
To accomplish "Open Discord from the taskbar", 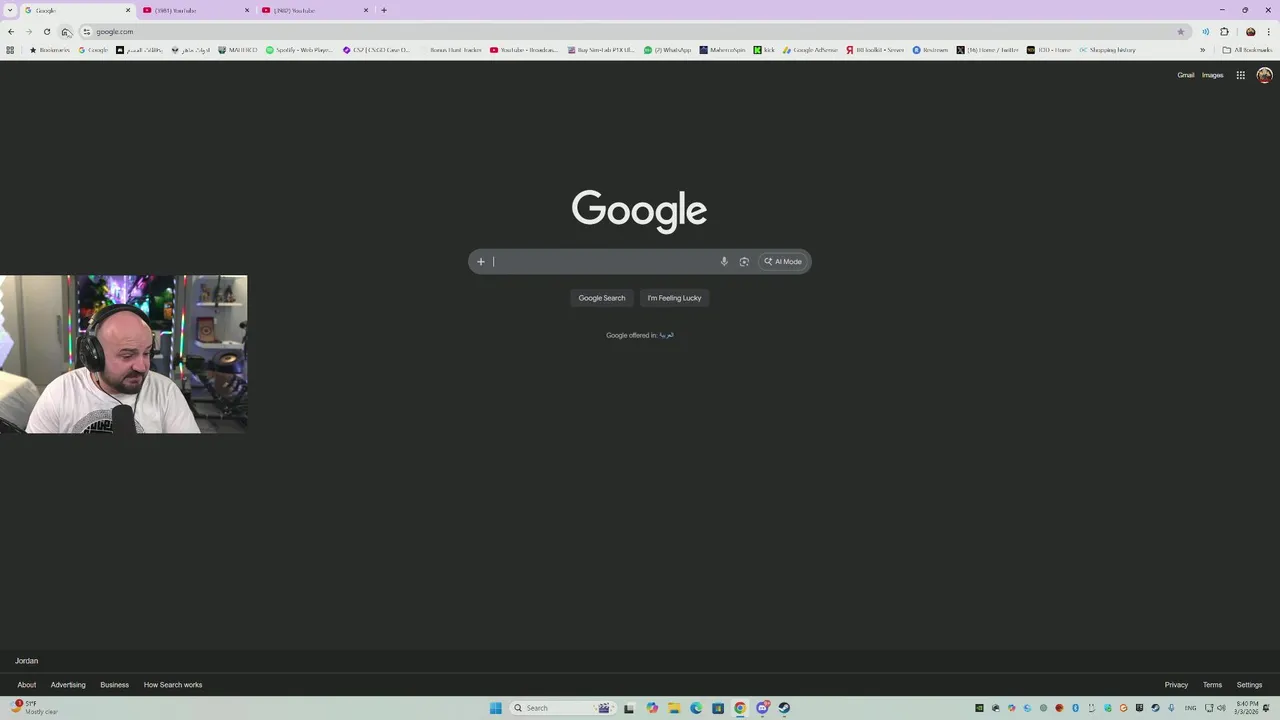I will click(762, 708).
